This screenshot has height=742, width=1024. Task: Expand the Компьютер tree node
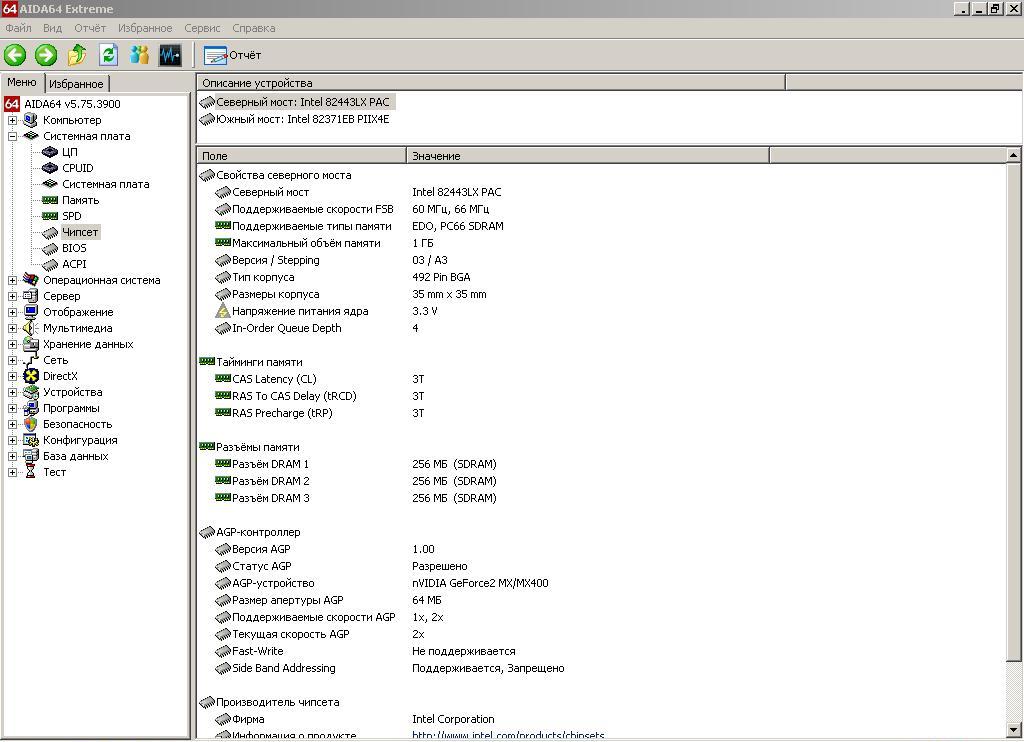pyautogui.click(x=12, y=120)
